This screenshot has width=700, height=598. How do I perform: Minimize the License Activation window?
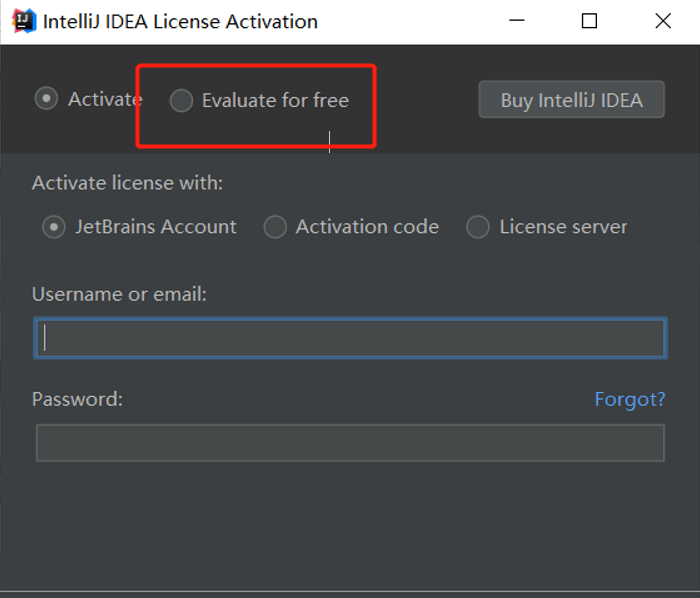coord(517,21)
